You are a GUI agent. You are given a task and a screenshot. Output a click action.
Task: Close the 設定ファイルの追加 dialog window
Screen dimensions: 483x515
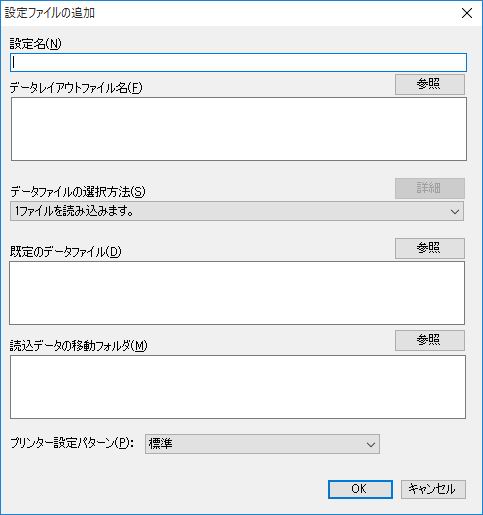tap(467, 13)
